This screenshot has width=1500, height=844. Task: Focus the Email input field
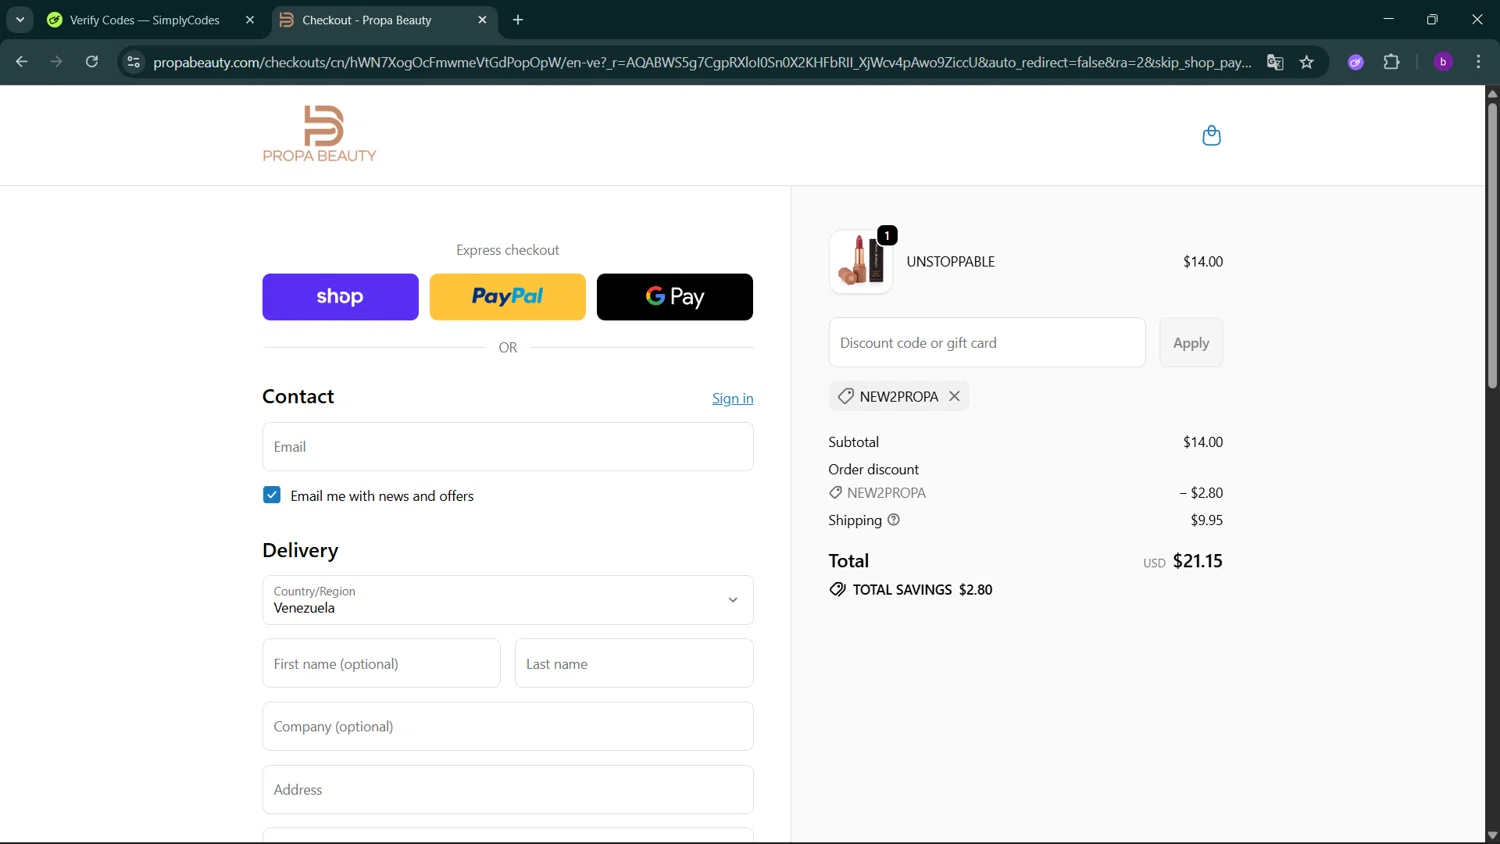[508, 447]
